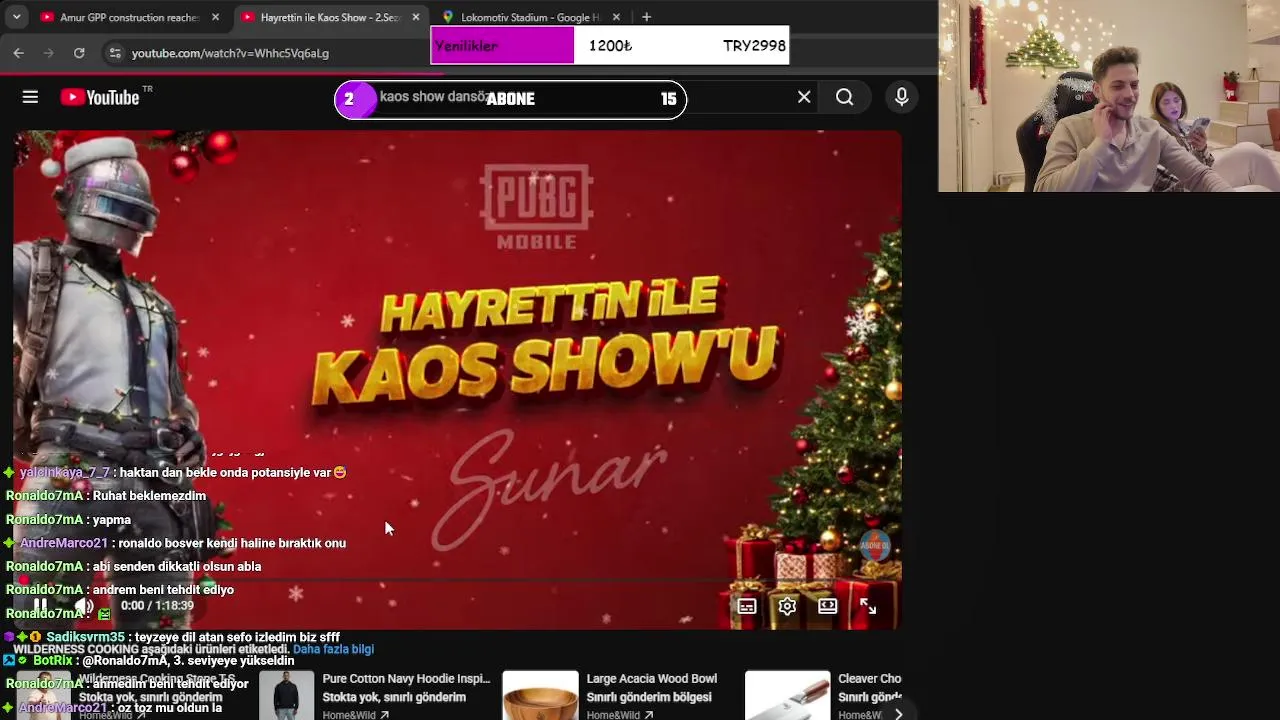Screen dimensions: 1280x720
Task: Open the browser tab search dropdown
Action: point(16,17)
